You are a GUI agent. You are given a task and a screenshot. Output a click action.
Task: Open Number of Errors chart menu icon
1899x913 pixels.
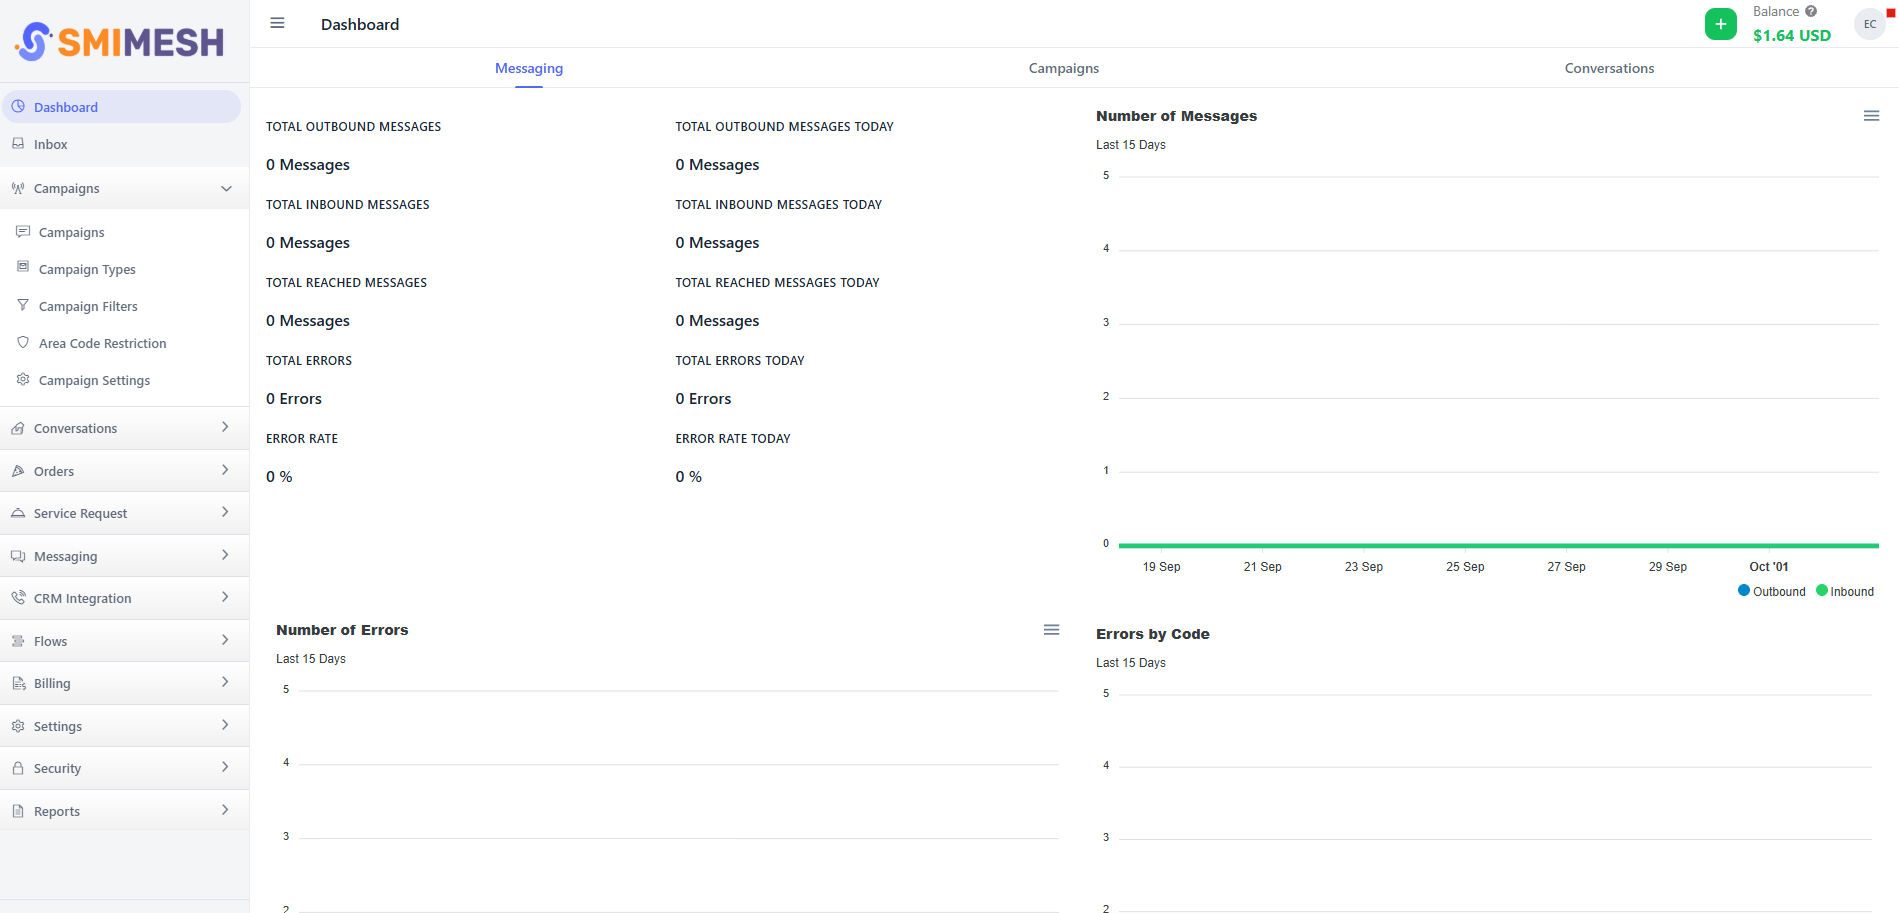click(x=1051, y=630)
